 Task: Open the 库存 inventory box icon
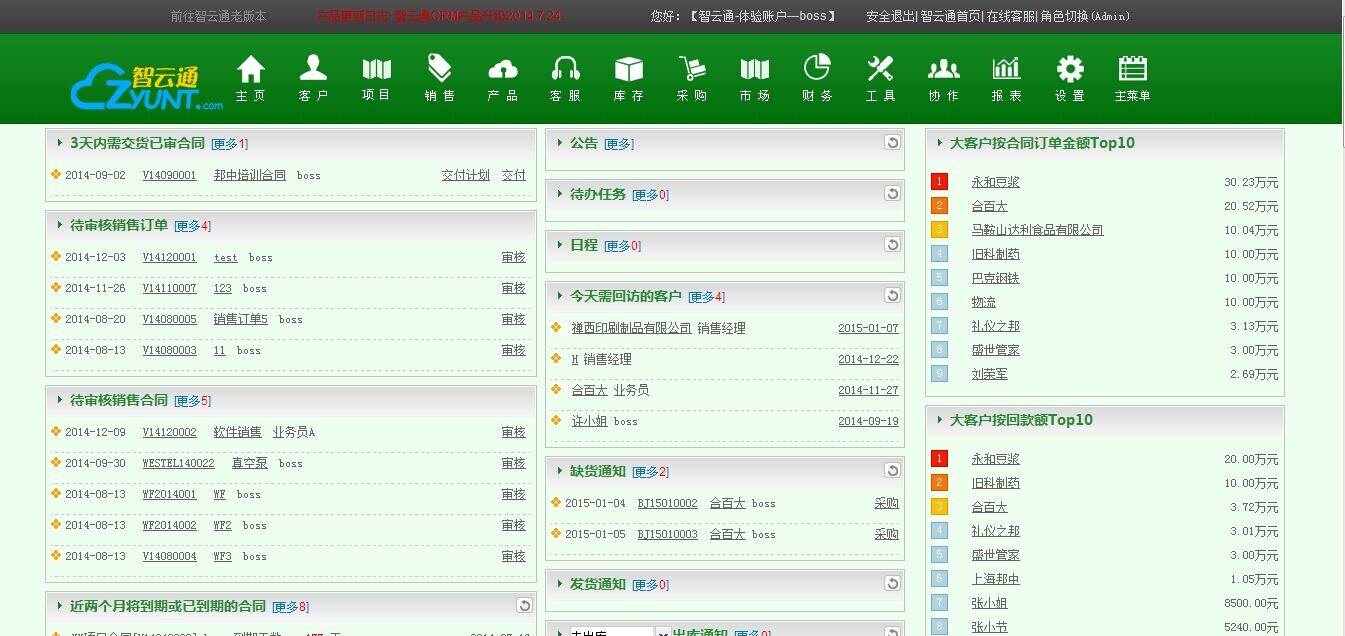pyautogui.click(x=629, y=78)
